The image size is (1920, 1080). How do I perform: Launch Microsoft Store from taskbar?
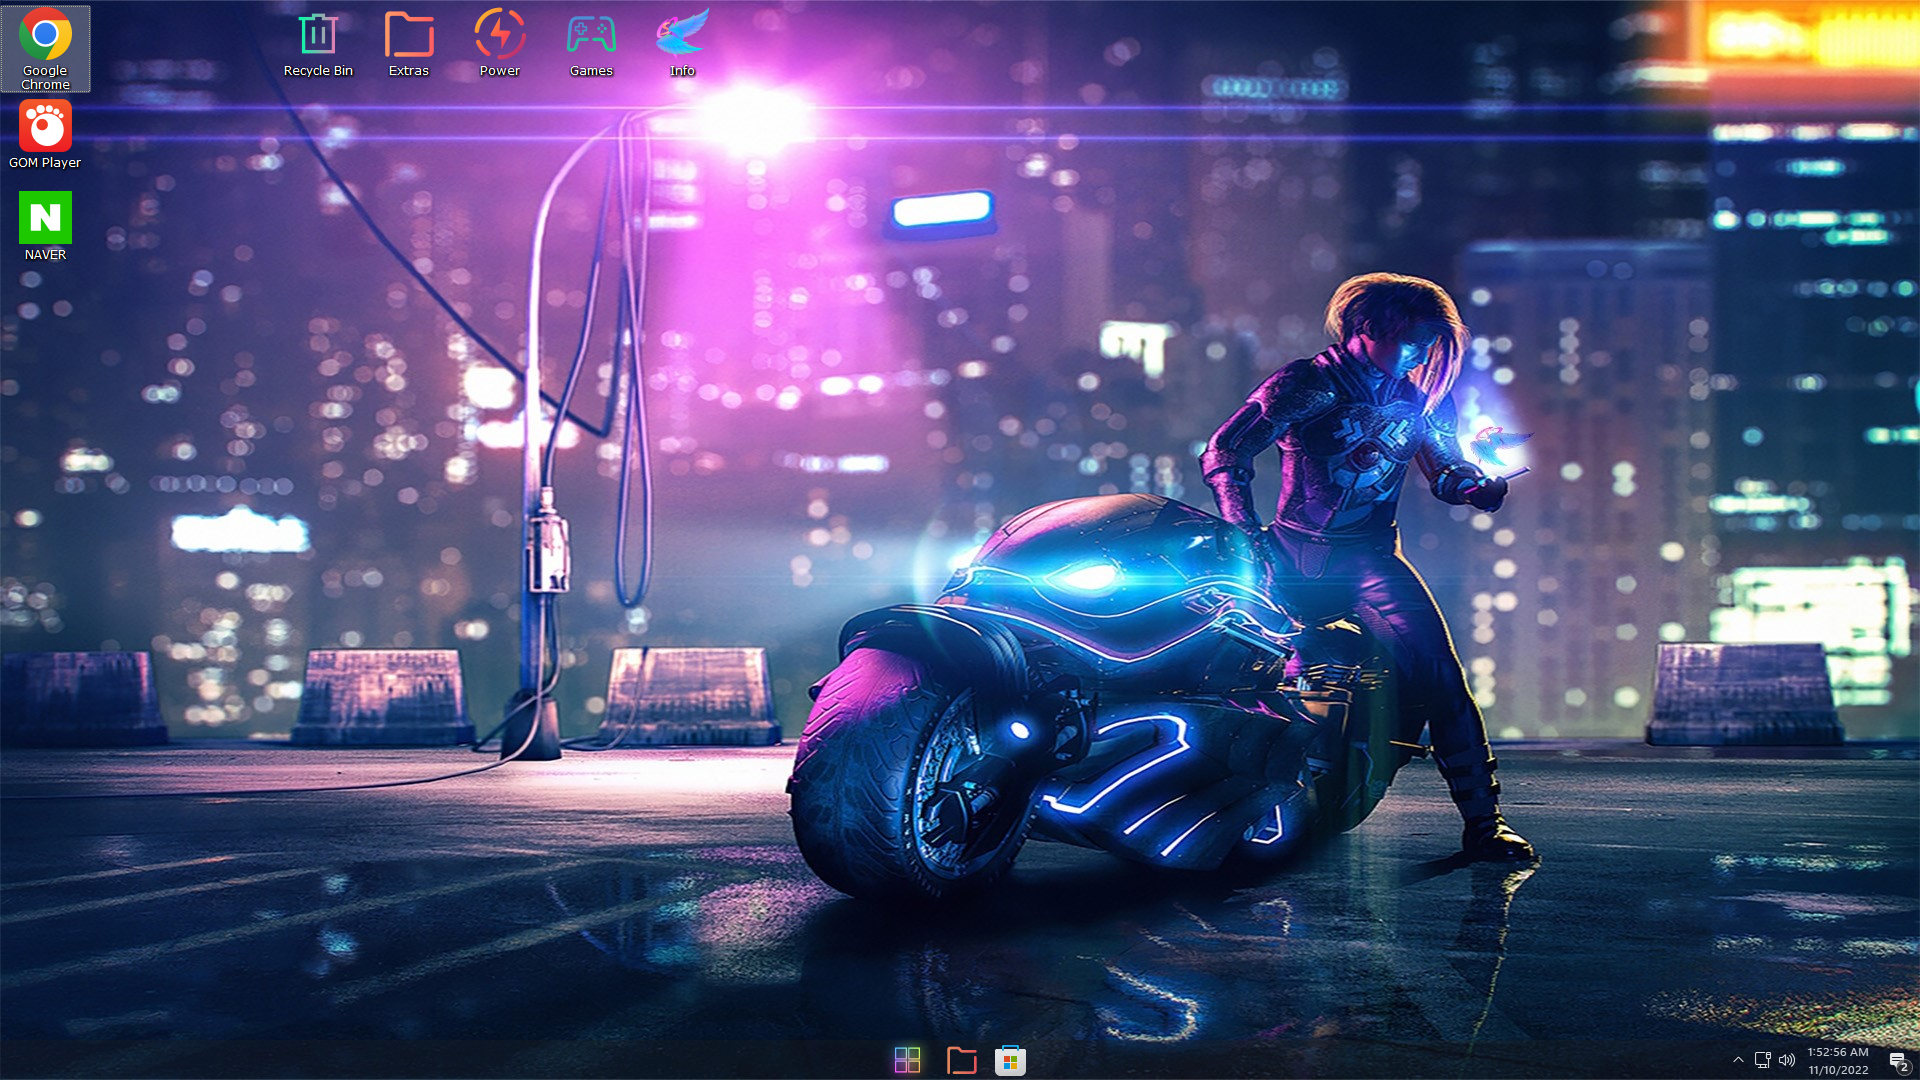click(x=1010, y=1060)
